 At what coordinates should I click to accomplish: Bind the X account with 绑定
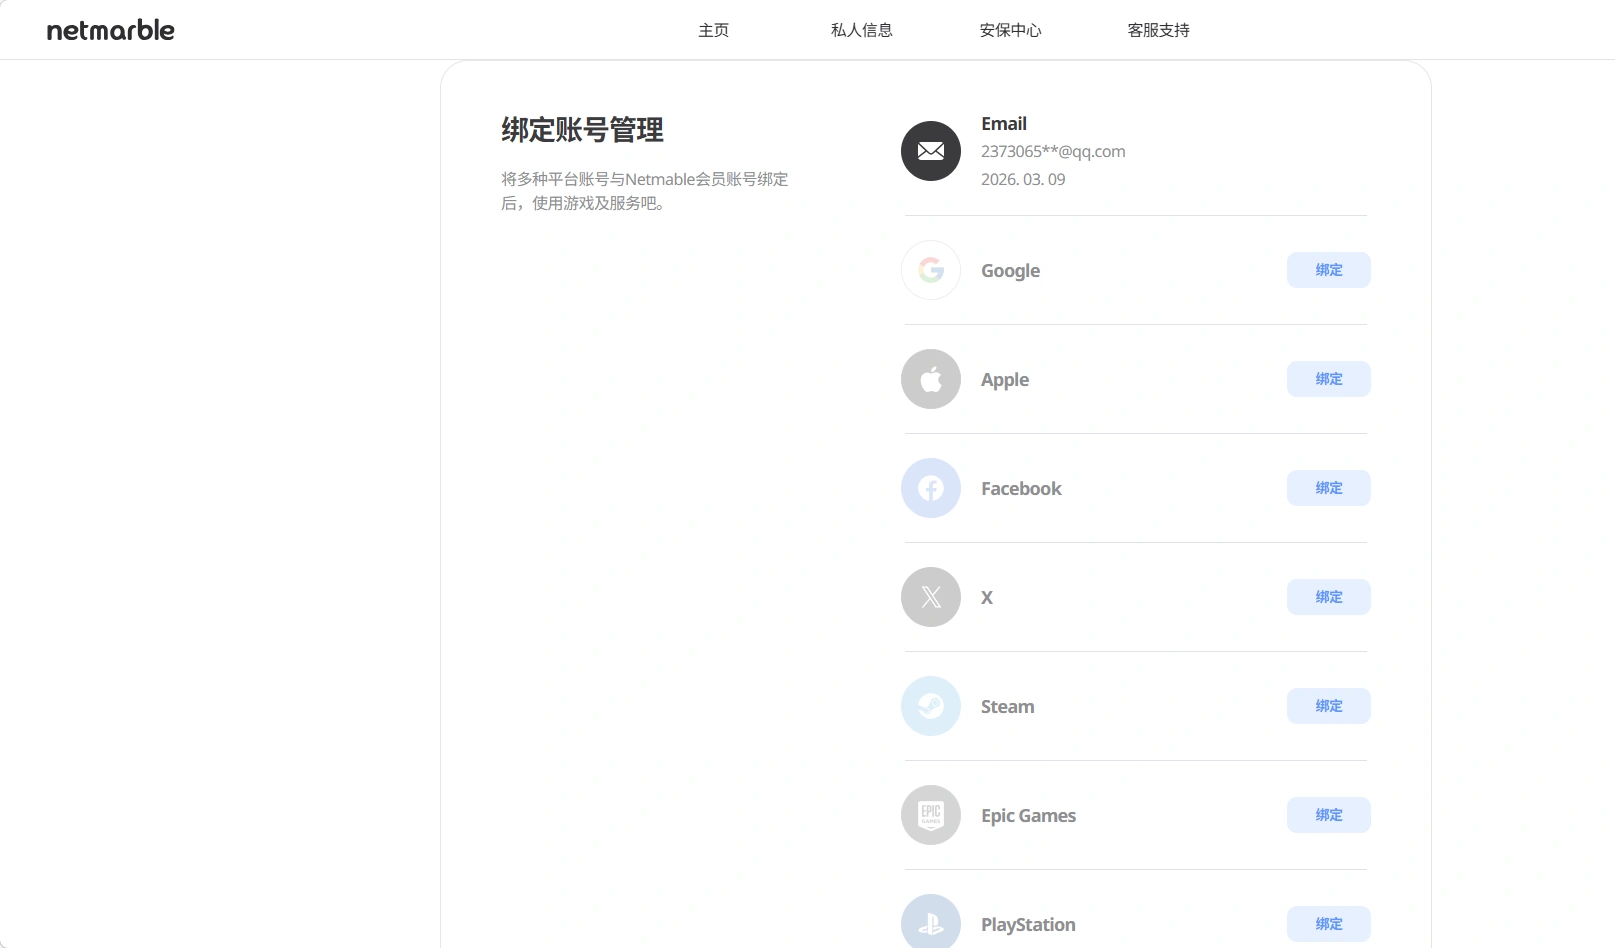pyautogui.click(x=1329, y=597)
